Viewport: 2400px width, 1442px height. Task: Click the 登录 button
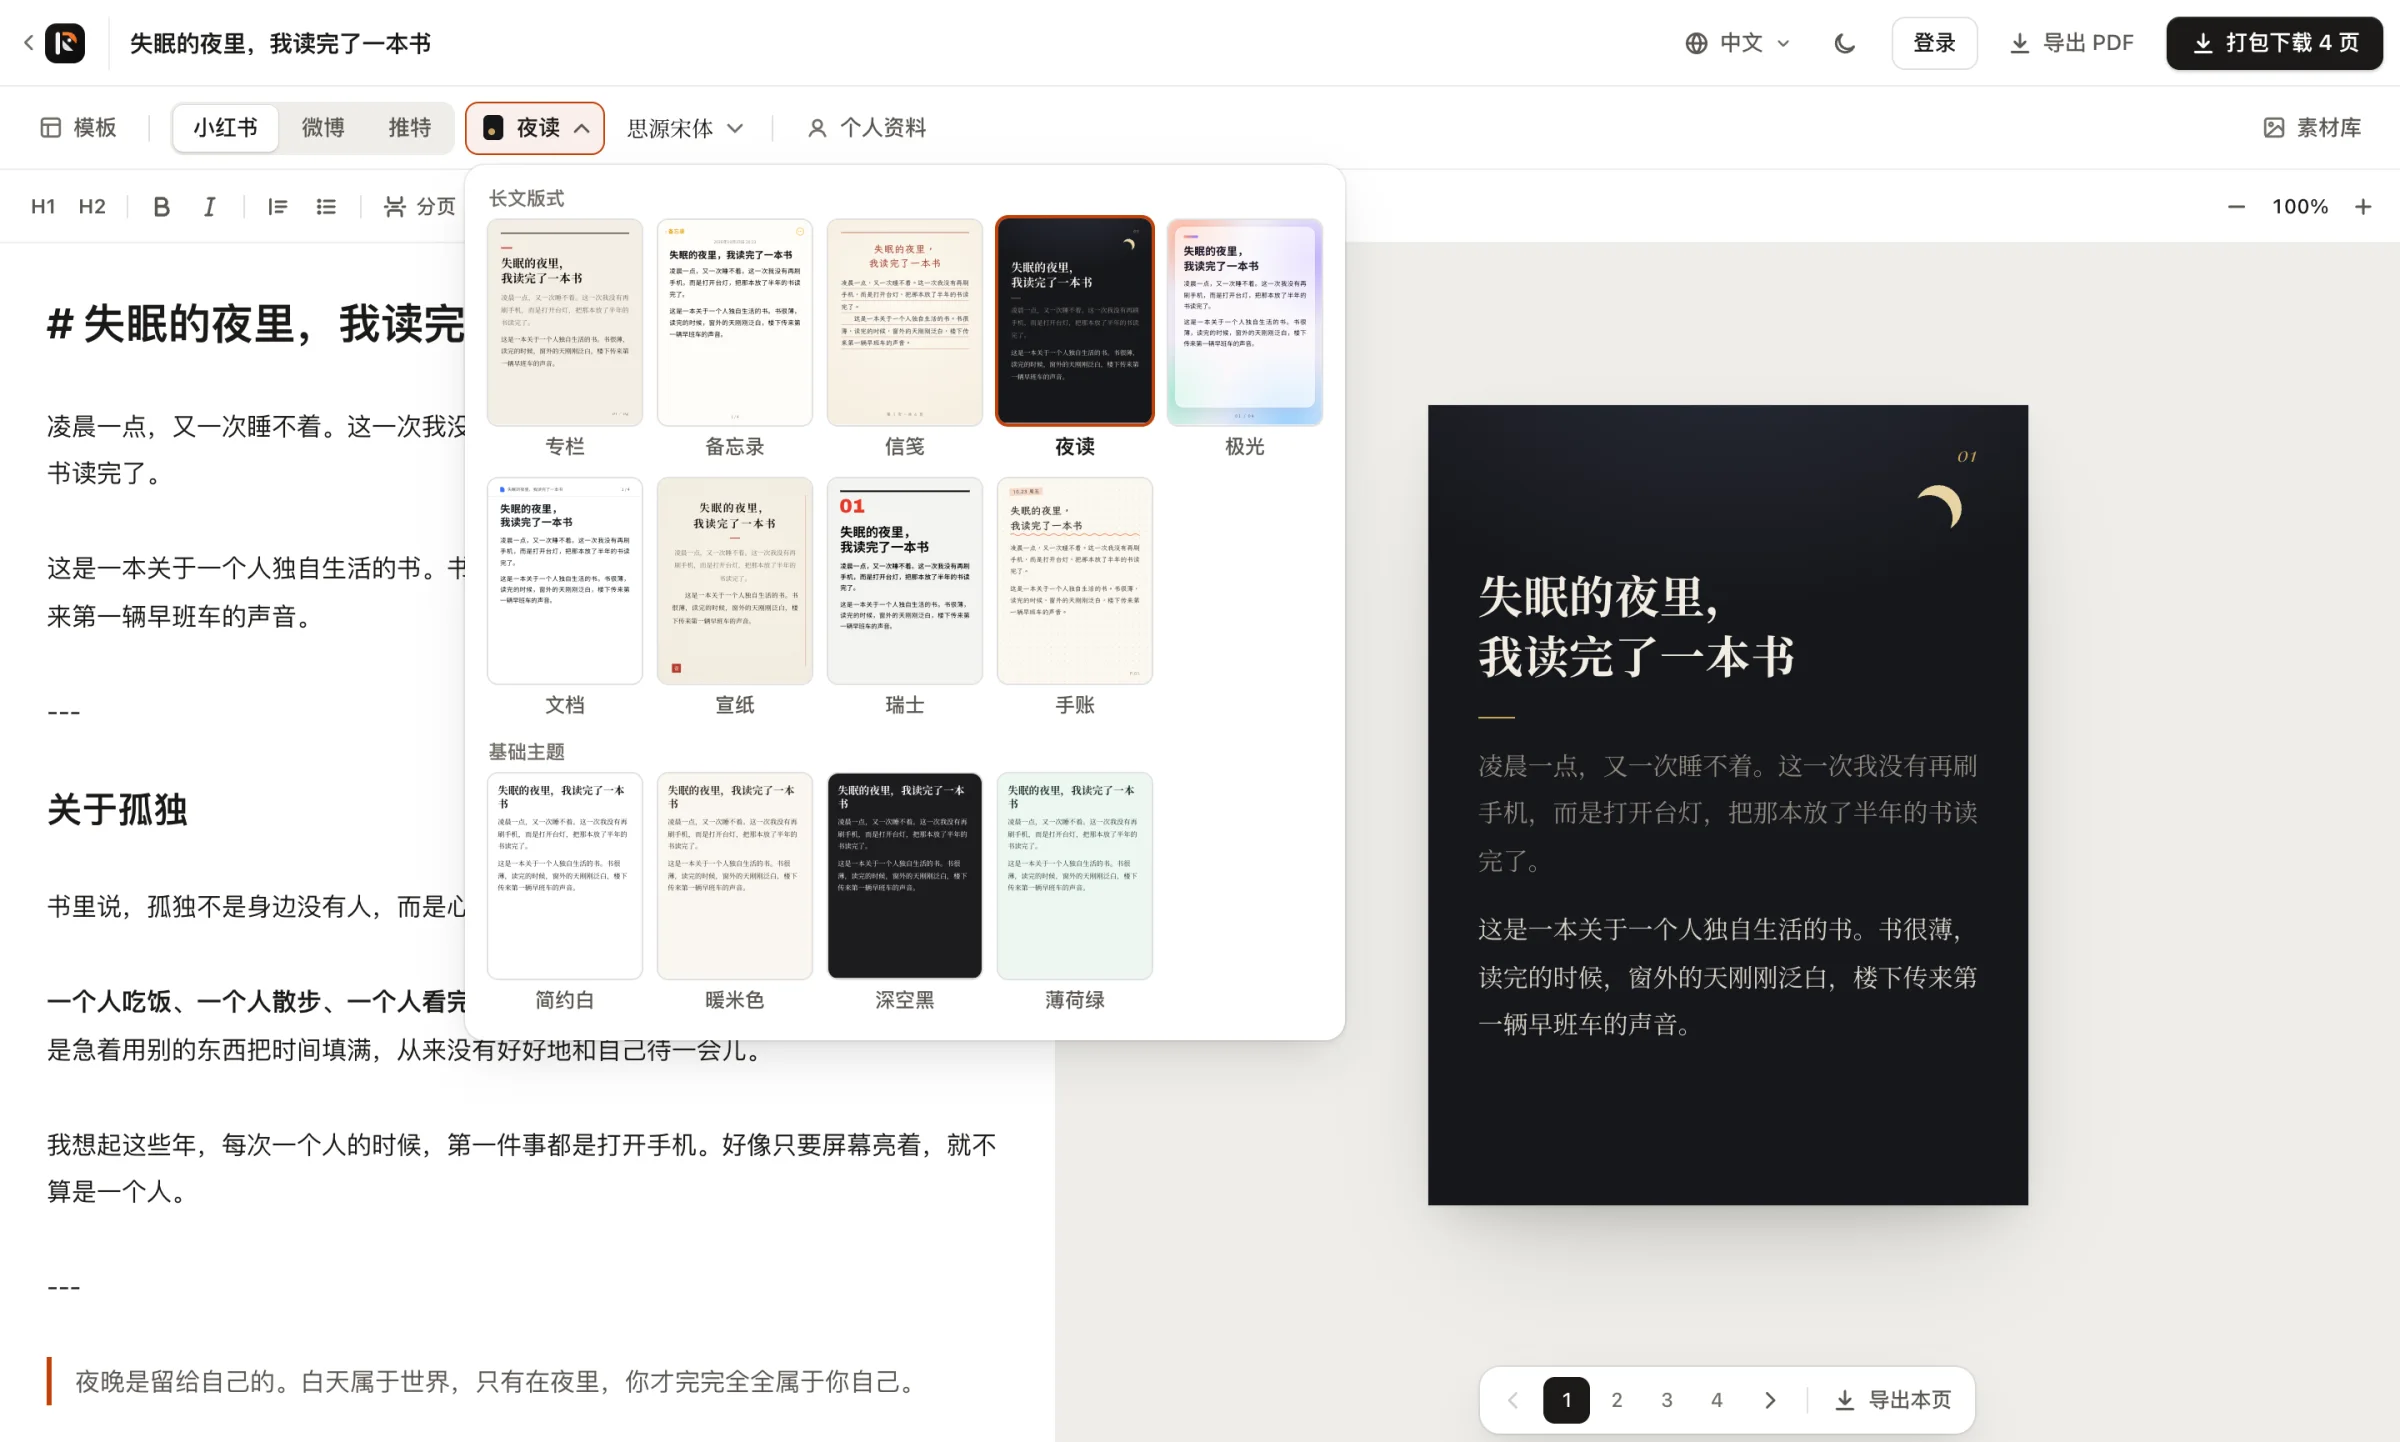[x=1934, y=43]
